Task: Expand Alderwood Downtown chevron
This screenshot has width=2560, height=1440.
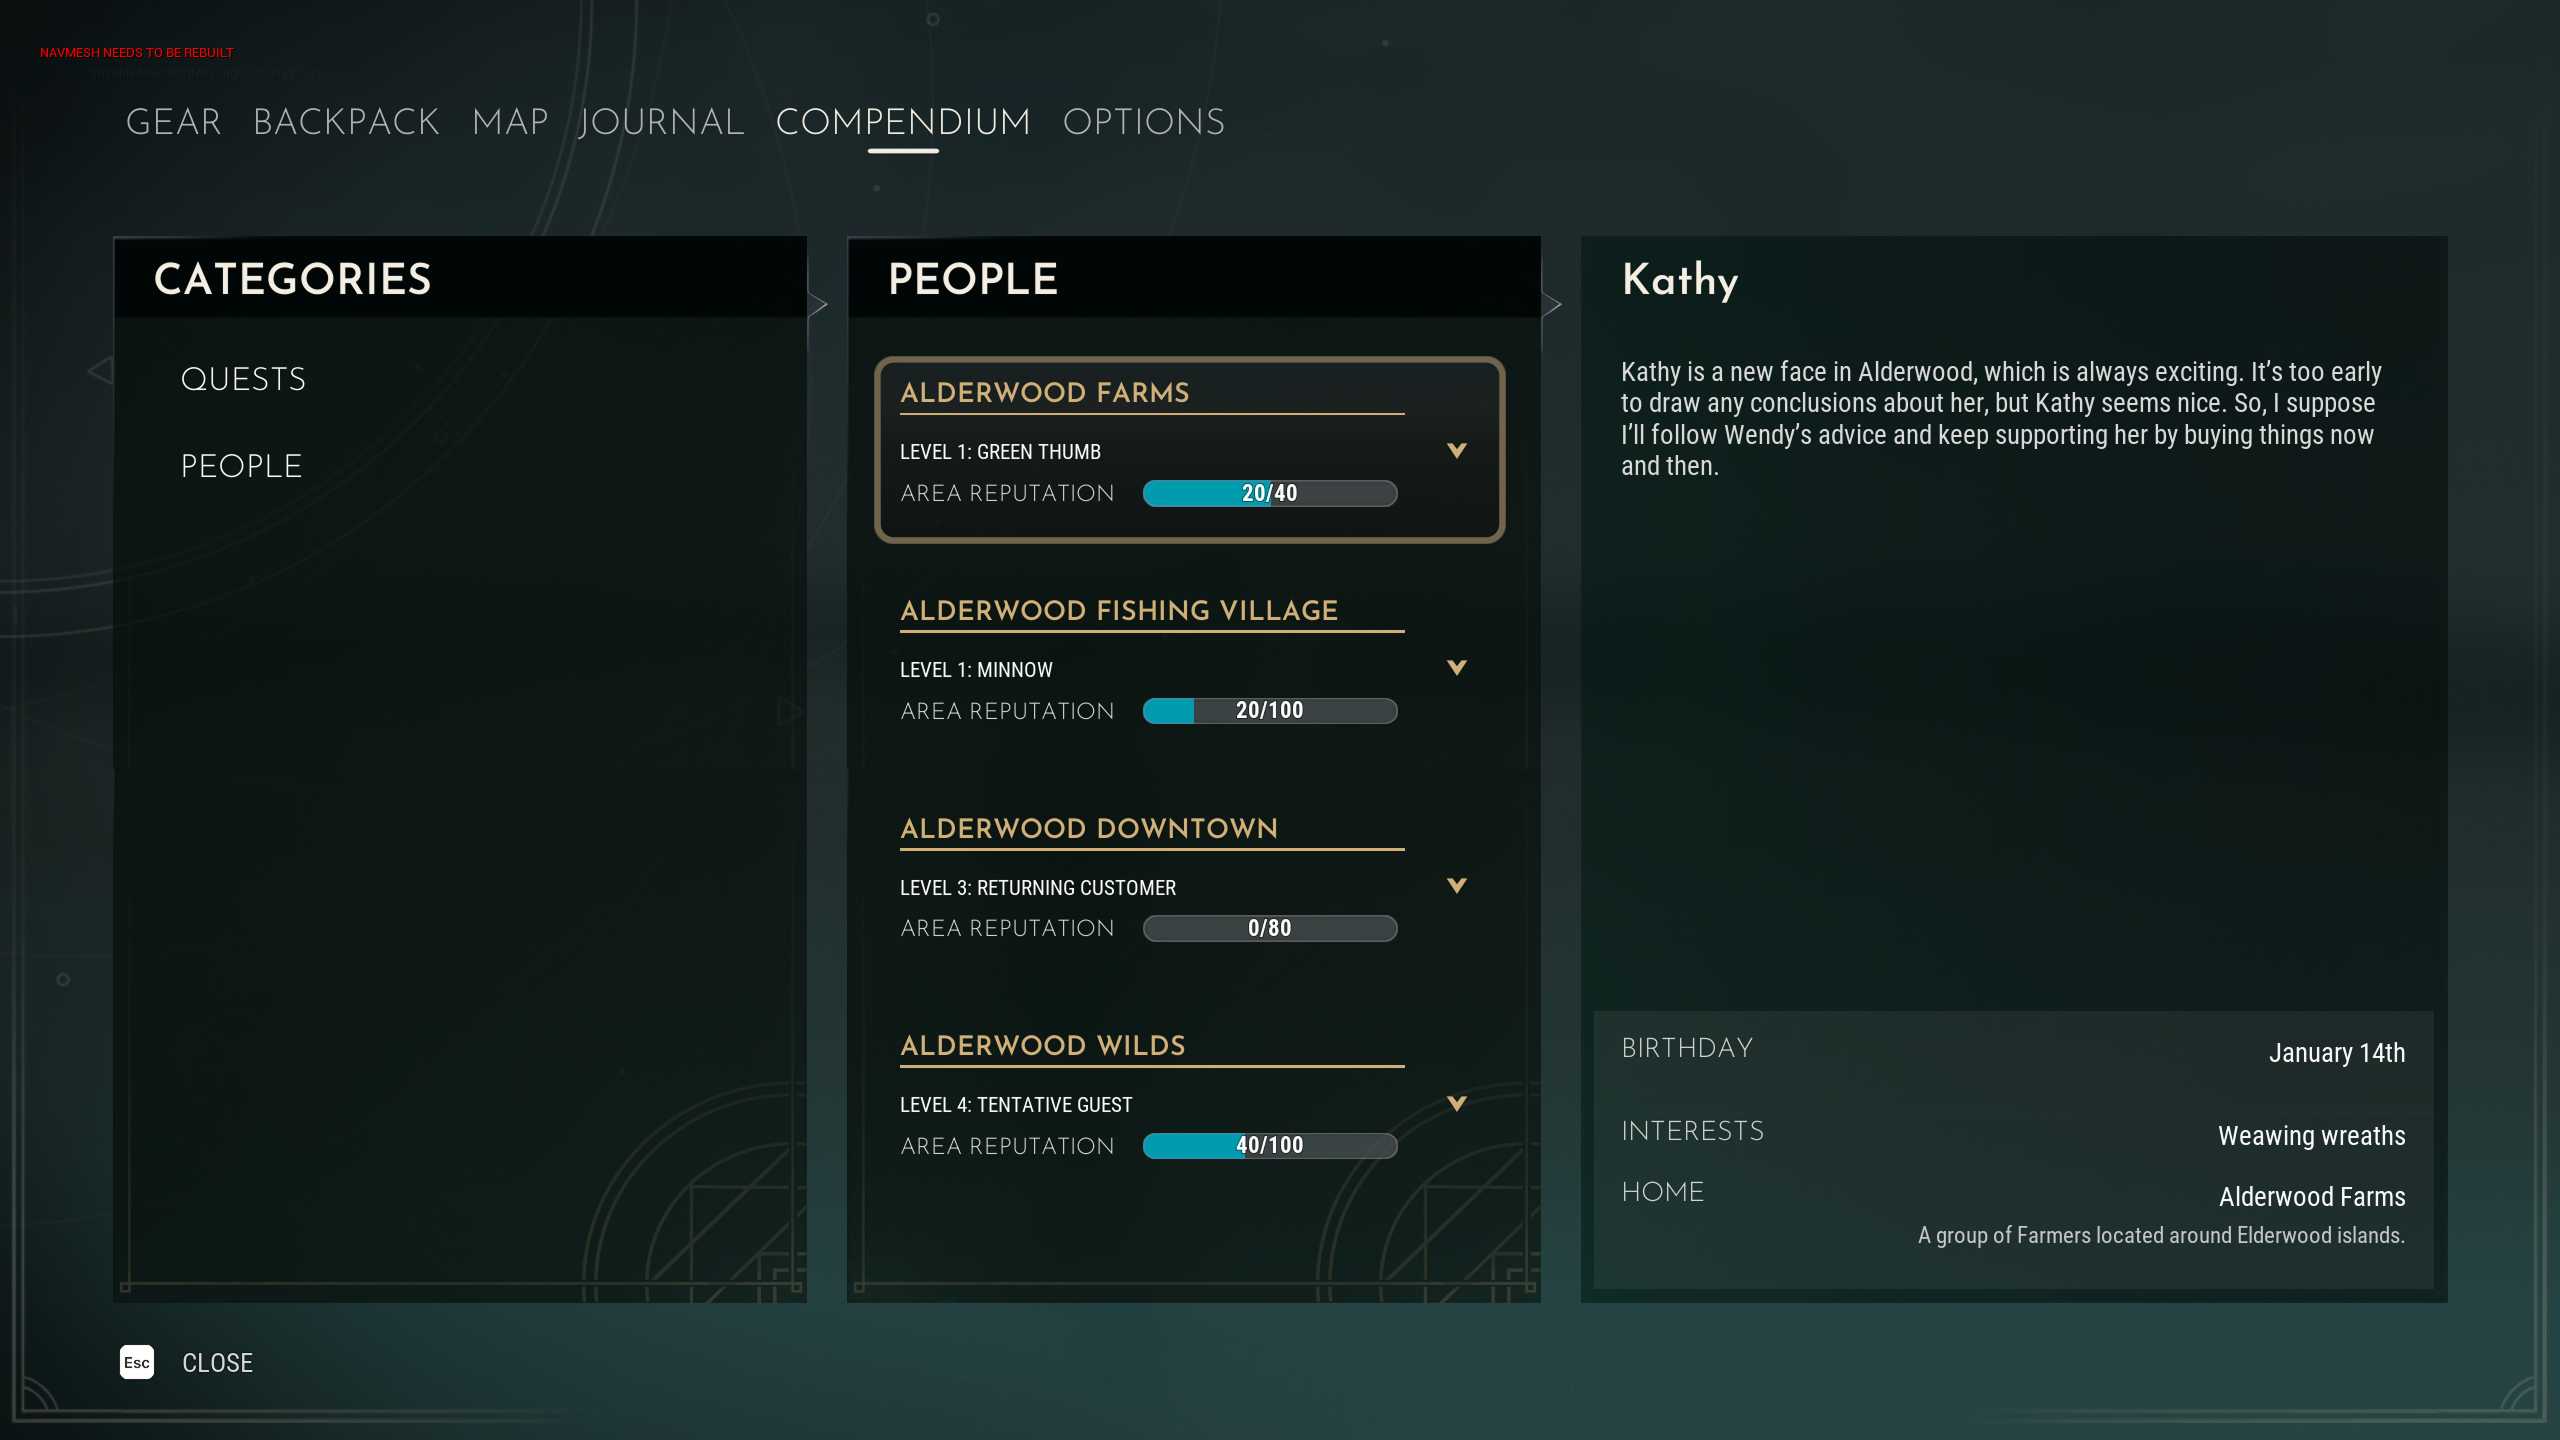Action: [x=1457, y=886]
